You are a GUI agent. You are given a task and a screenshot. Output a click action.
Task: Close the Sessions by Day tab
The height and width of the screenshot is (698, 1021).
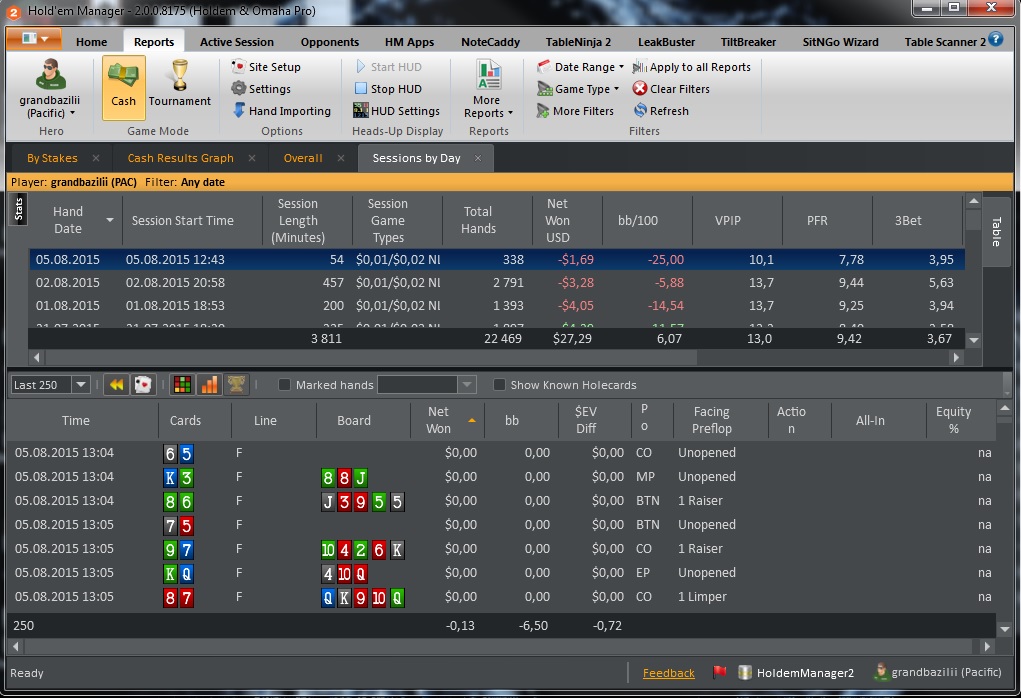pyautogui.click(x=478, y=158)
